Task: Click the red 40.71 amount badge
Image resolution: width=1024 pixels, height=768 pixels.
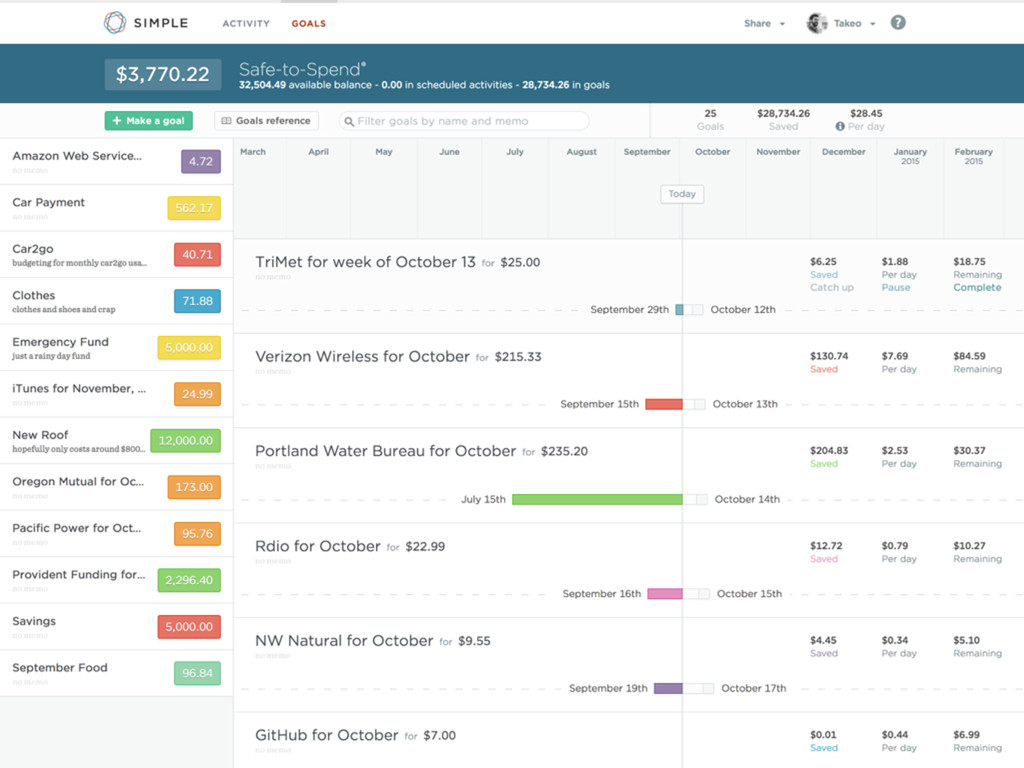Action: click(197, 255)
